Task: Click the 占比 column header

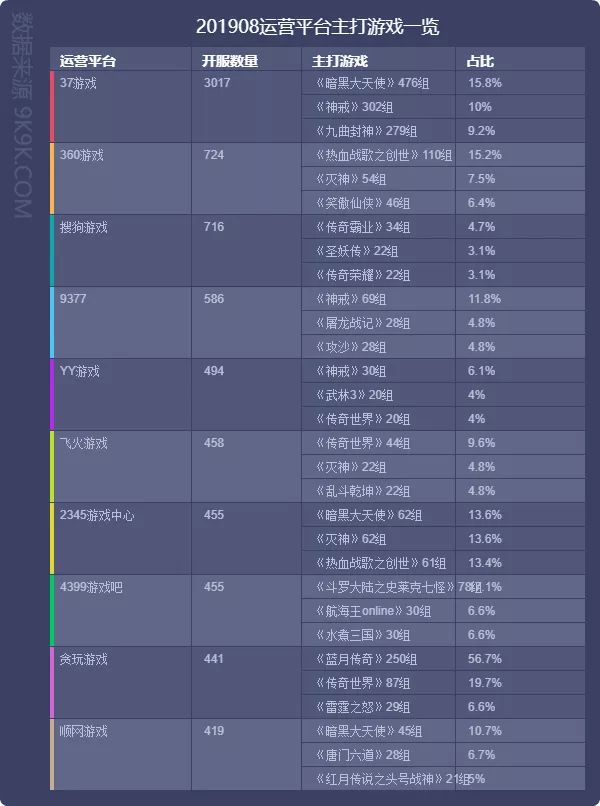Action: [x=480, y=61]
